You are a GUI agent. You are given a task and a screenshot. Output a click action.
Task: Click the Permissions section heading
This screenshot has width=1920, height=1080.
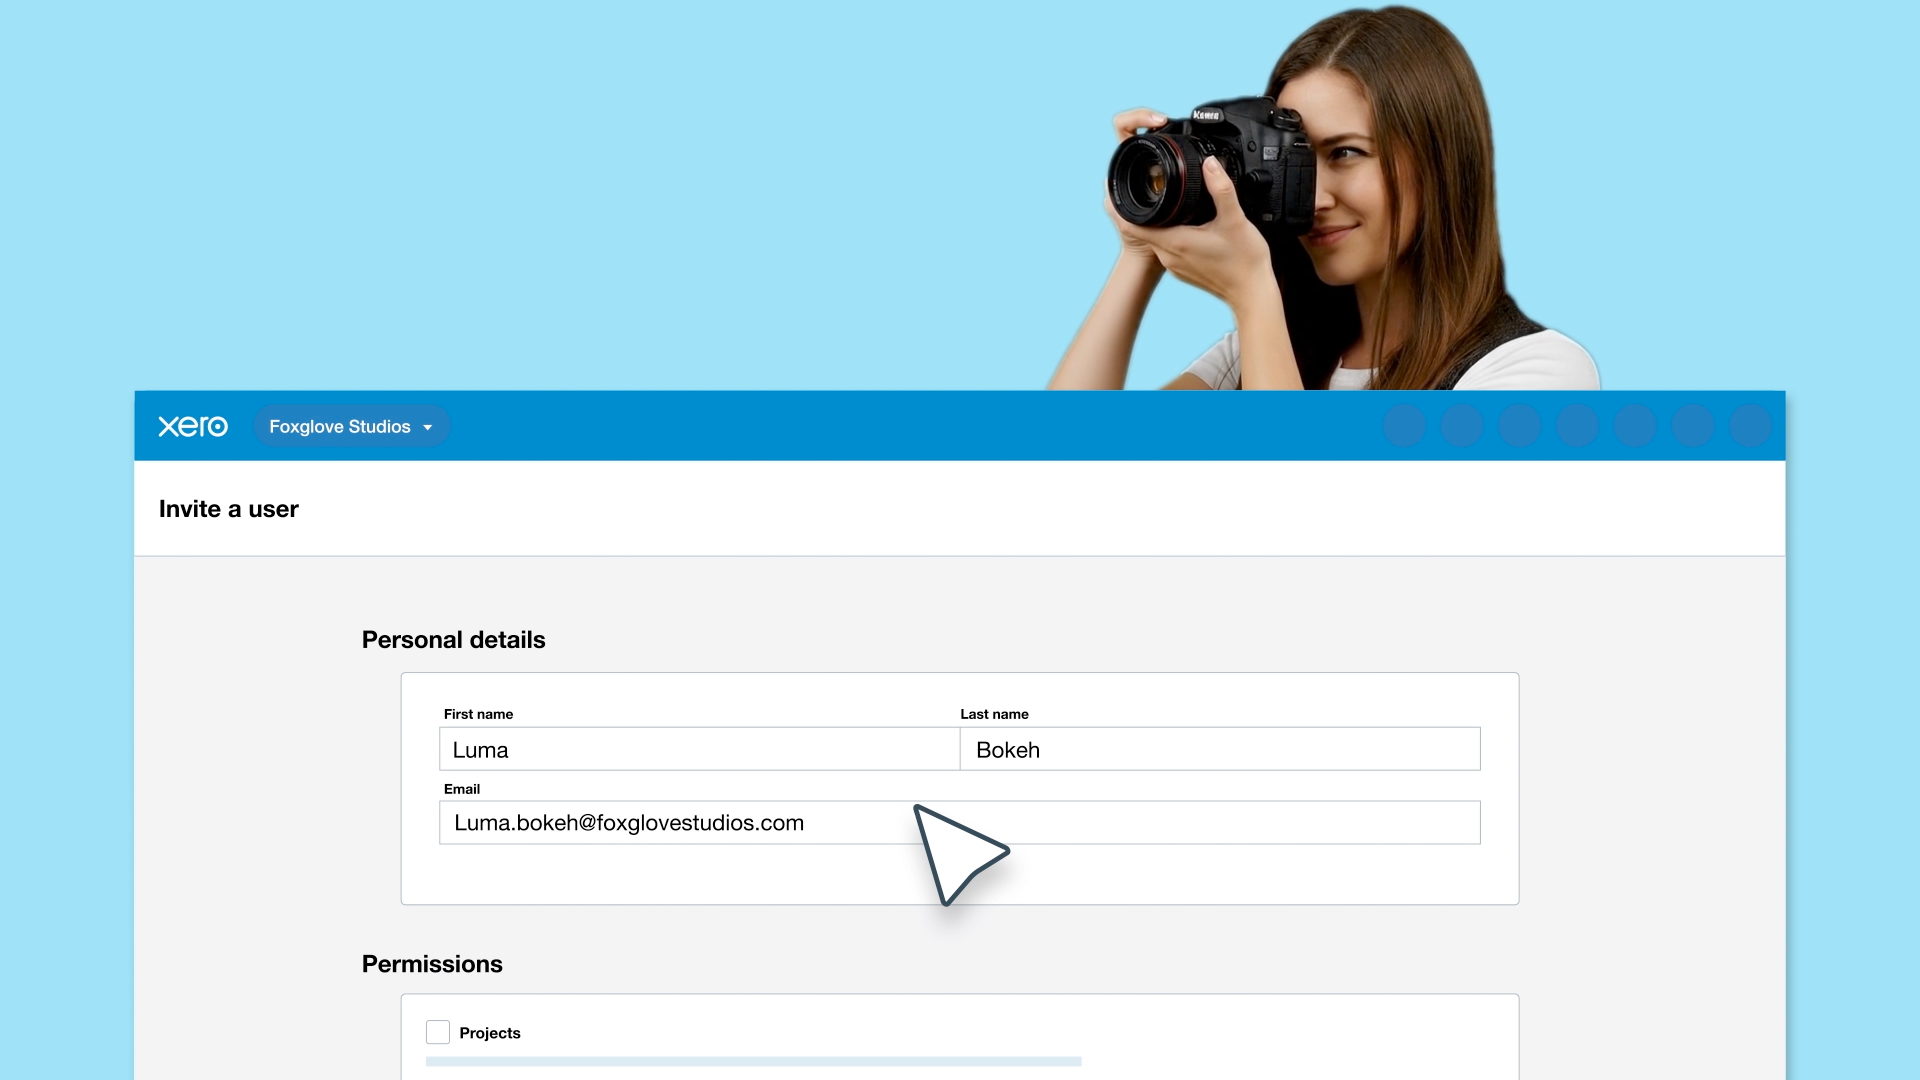point(432,964)
